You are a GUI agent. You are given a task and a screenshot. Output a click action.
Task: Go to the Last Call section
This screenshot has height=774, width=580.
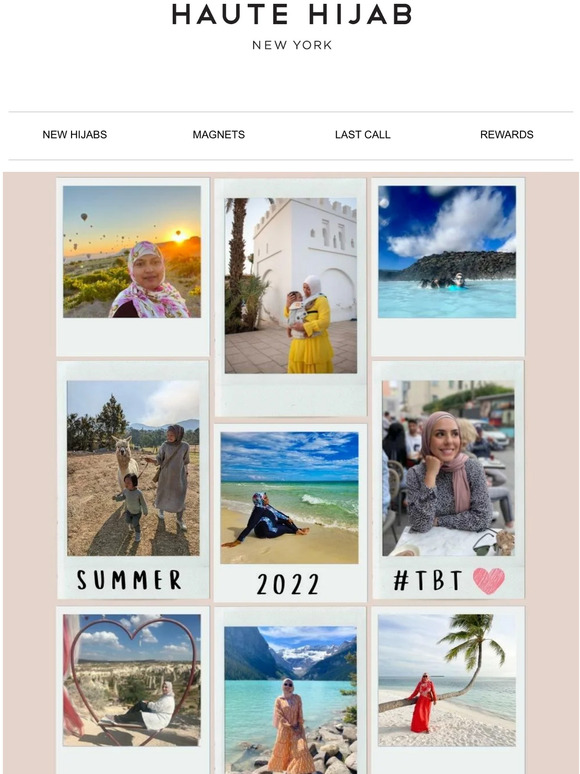(x=363, y=134)
